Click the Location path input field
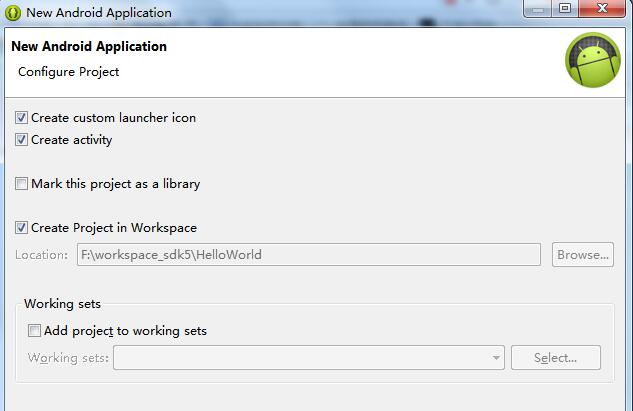 coord(309,255)
